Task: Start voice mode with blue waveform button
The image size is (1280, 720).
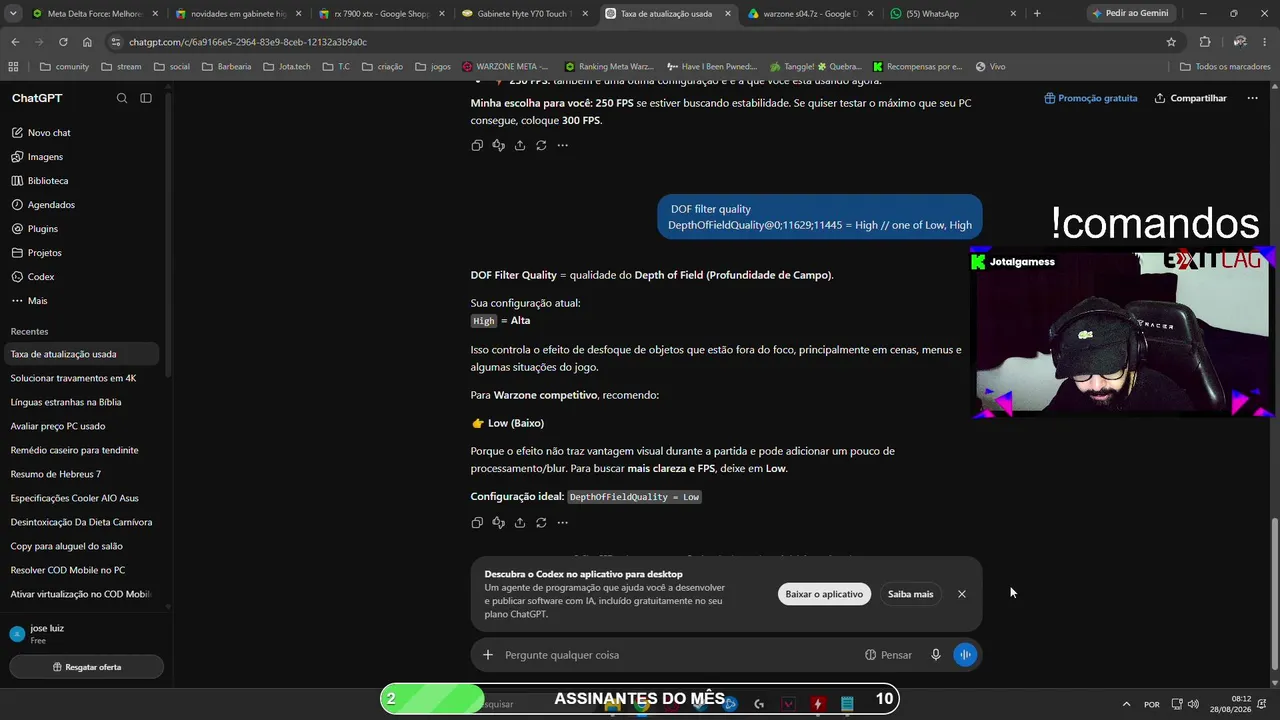Action: pos(965,655)
